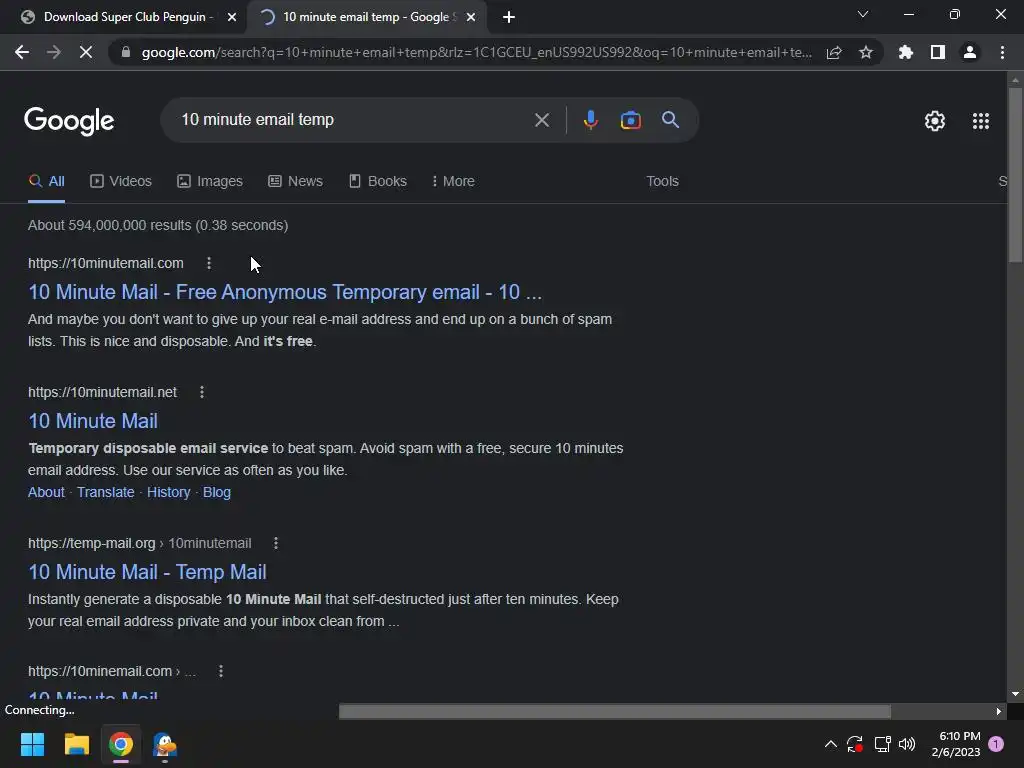Open the network display tray icon

pos(882,744)
